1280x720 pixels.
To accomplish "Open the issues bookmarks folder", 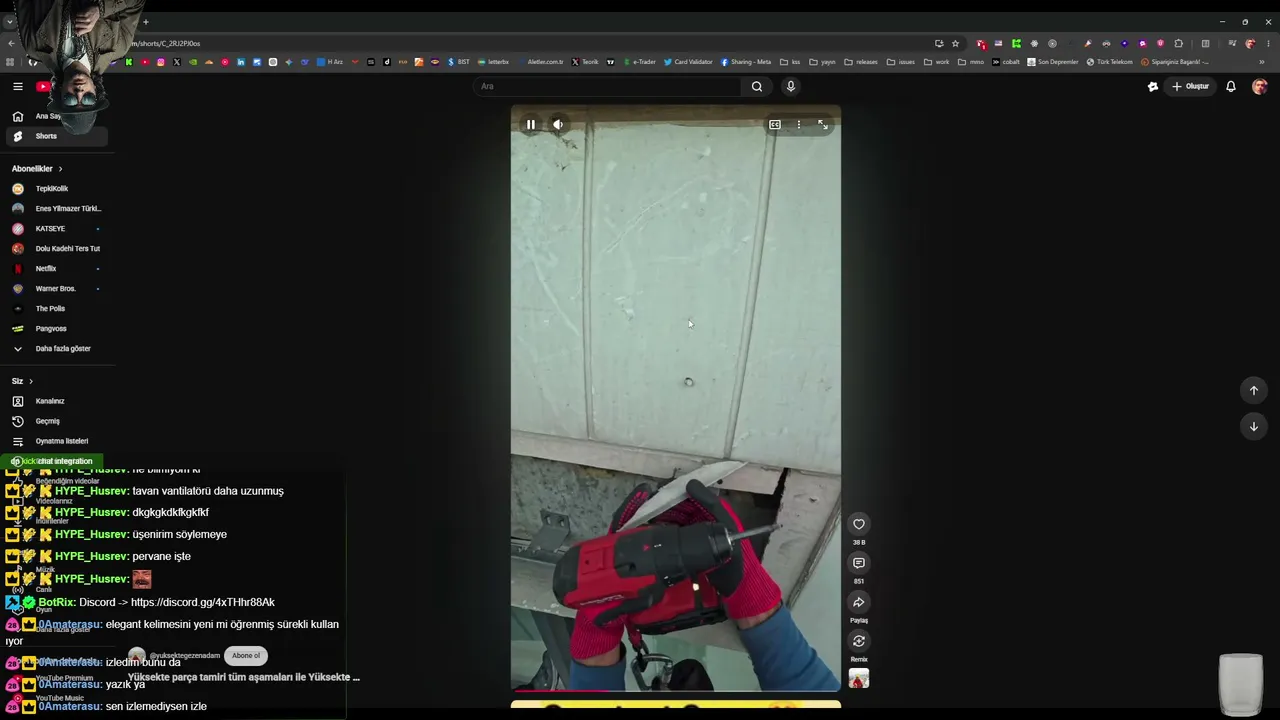I will [x=900, y=62].
